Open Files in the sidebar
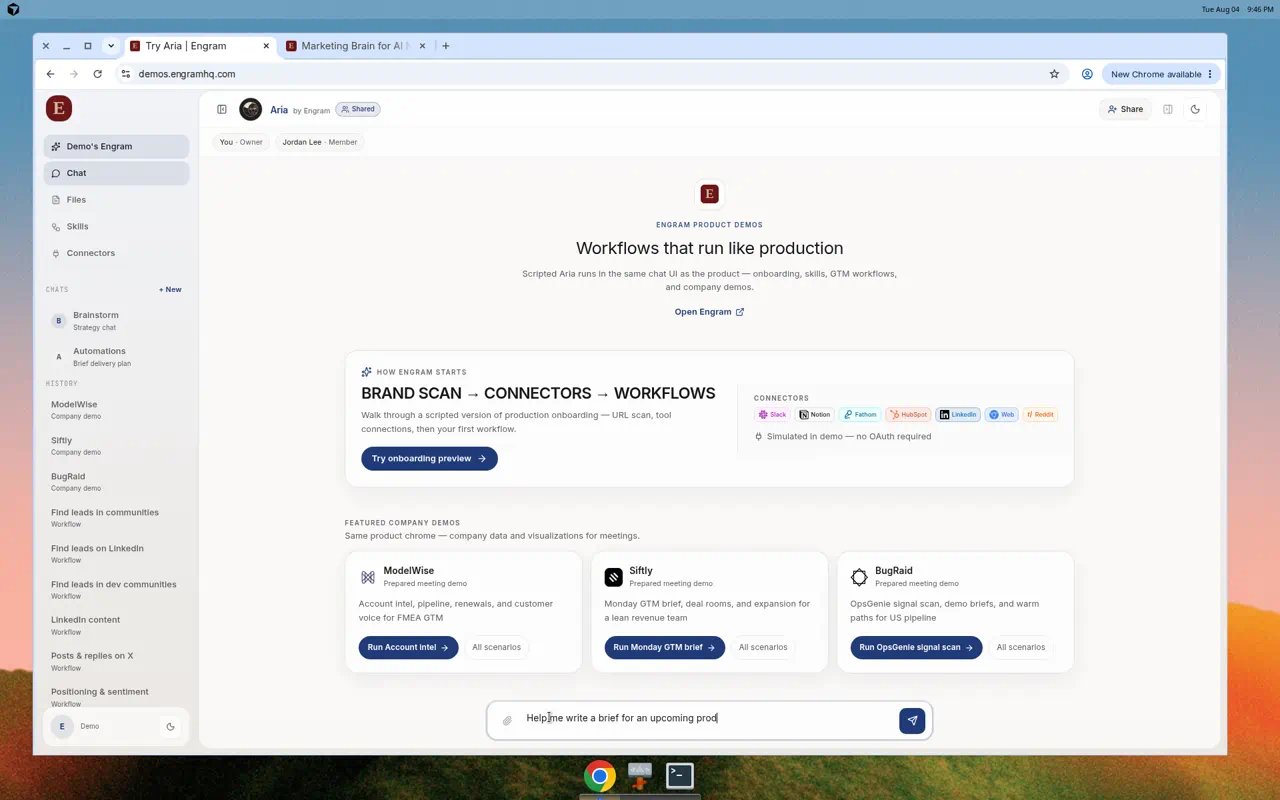 coord(116,200)
